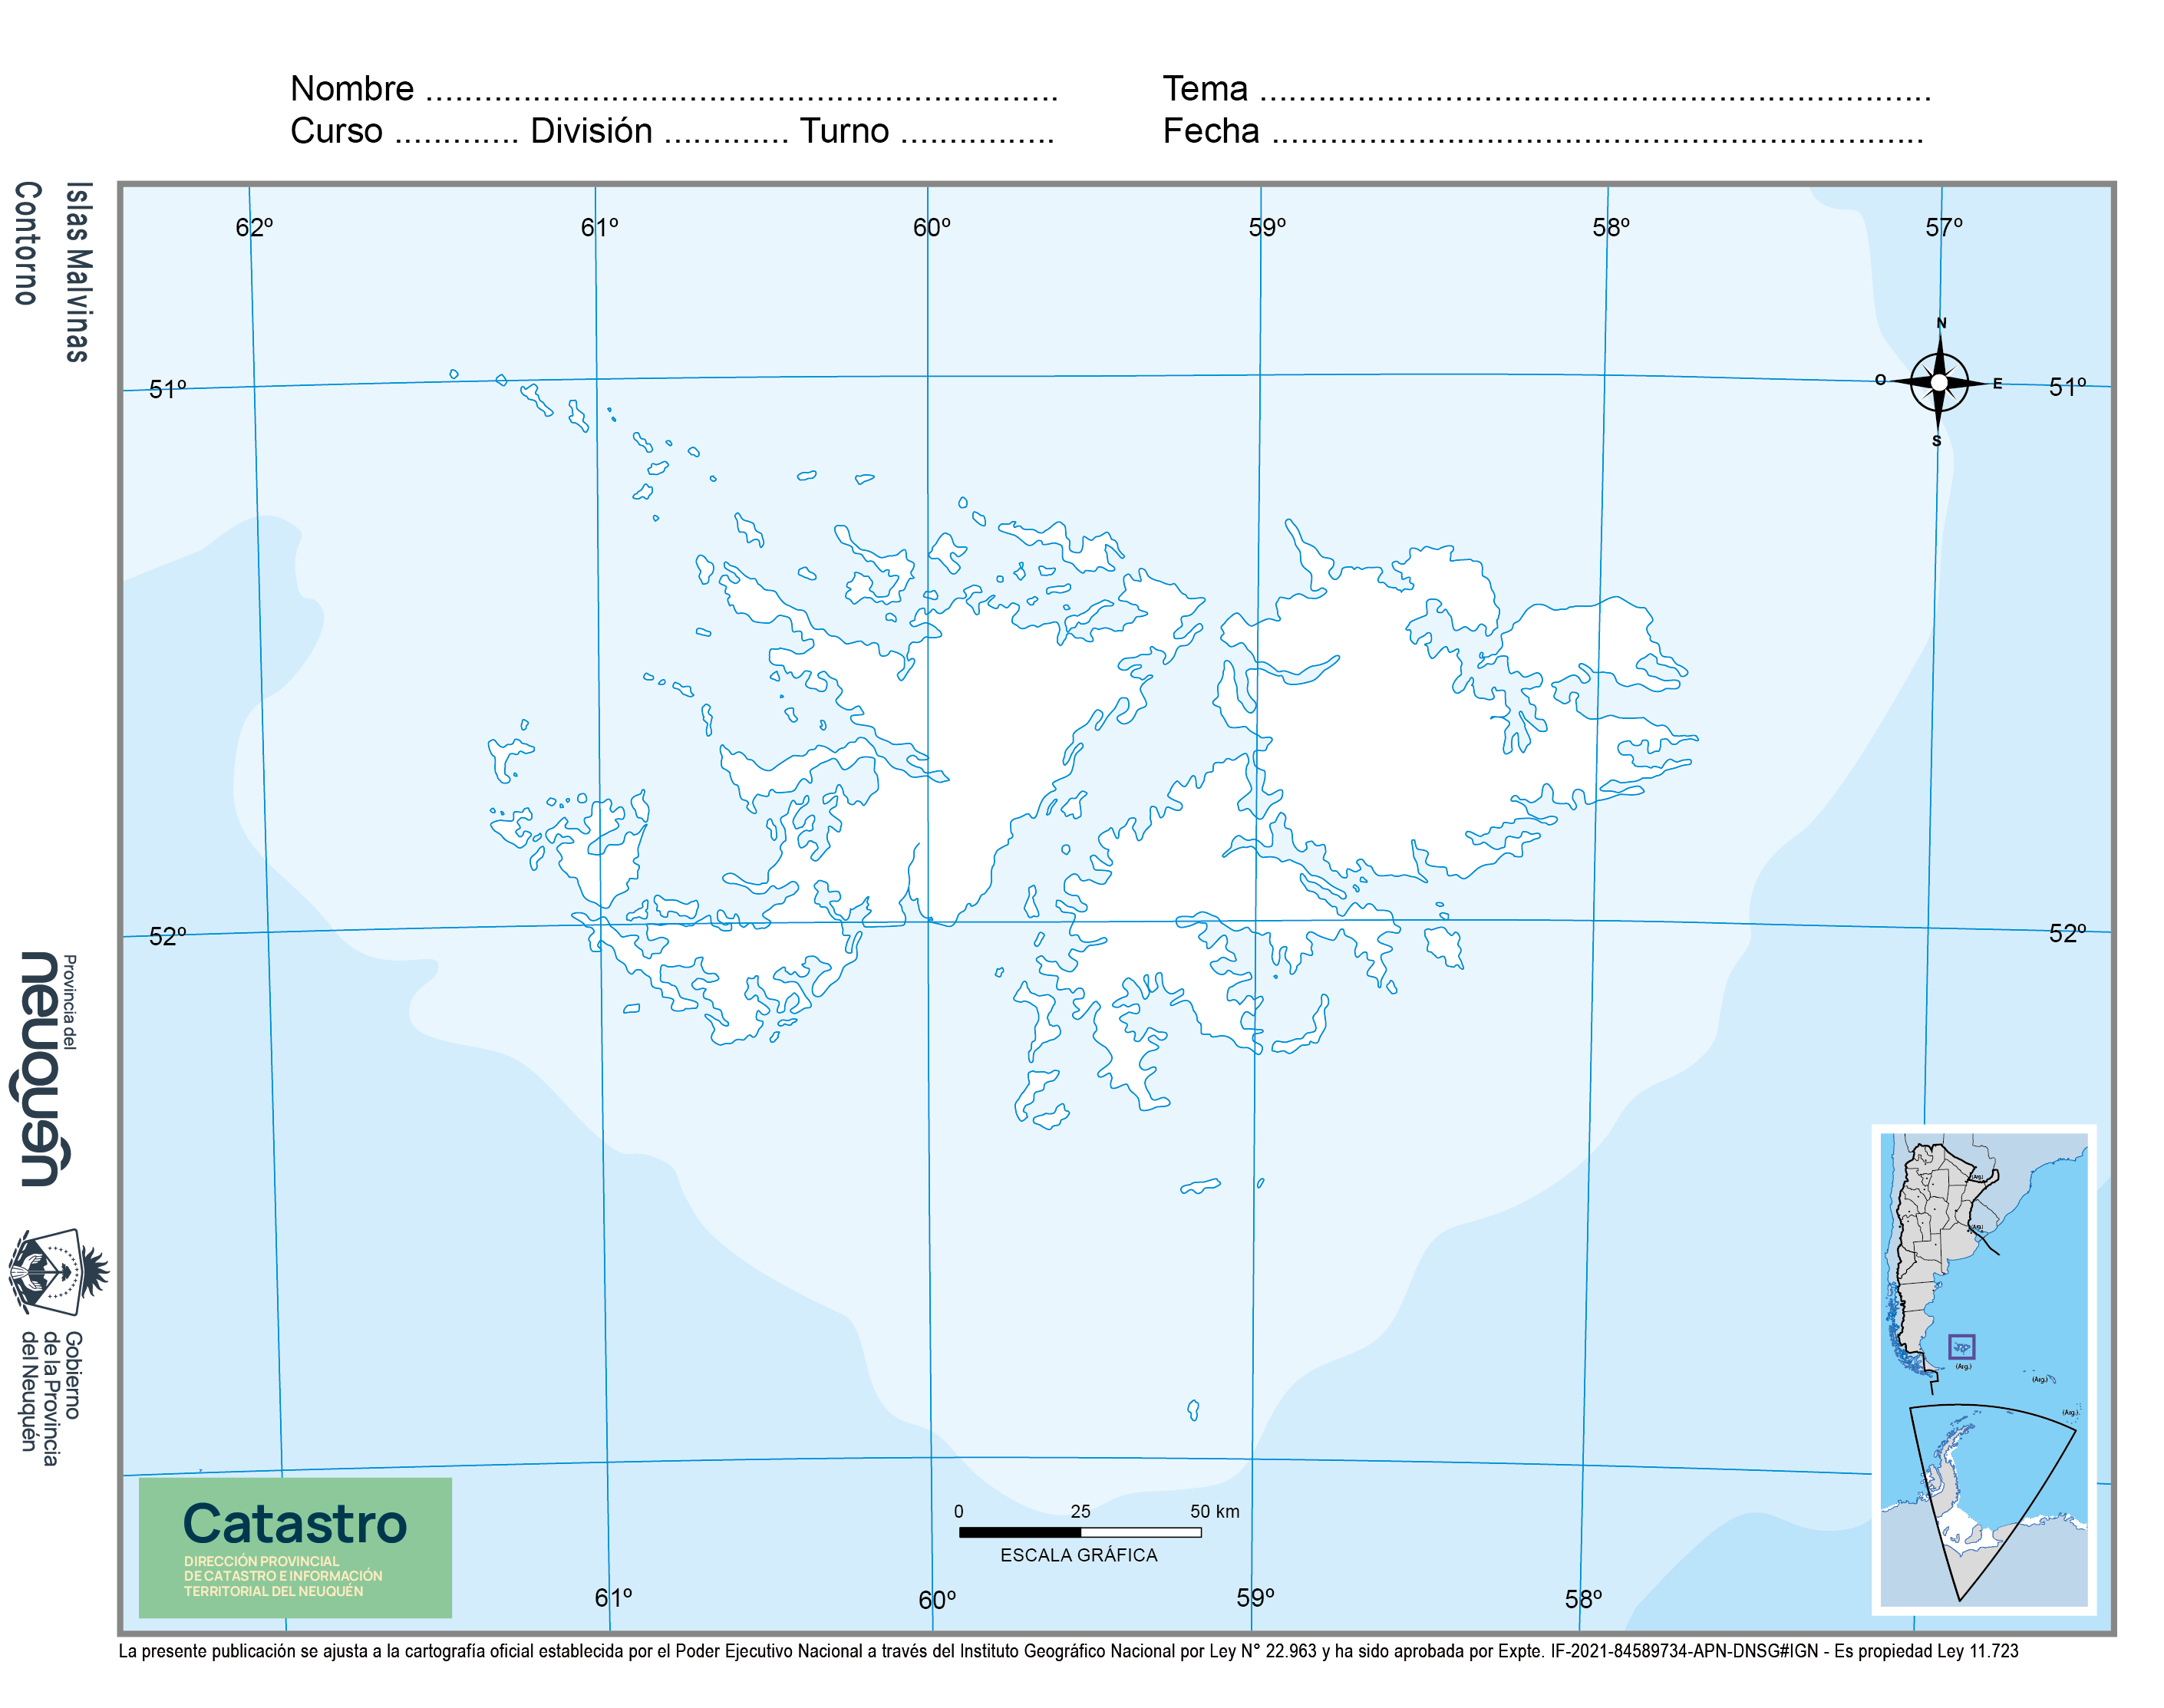This screenshot has width=2164, height=1708.
Task: Click the 52° latitude label on left
Action: tap(167, 936)
